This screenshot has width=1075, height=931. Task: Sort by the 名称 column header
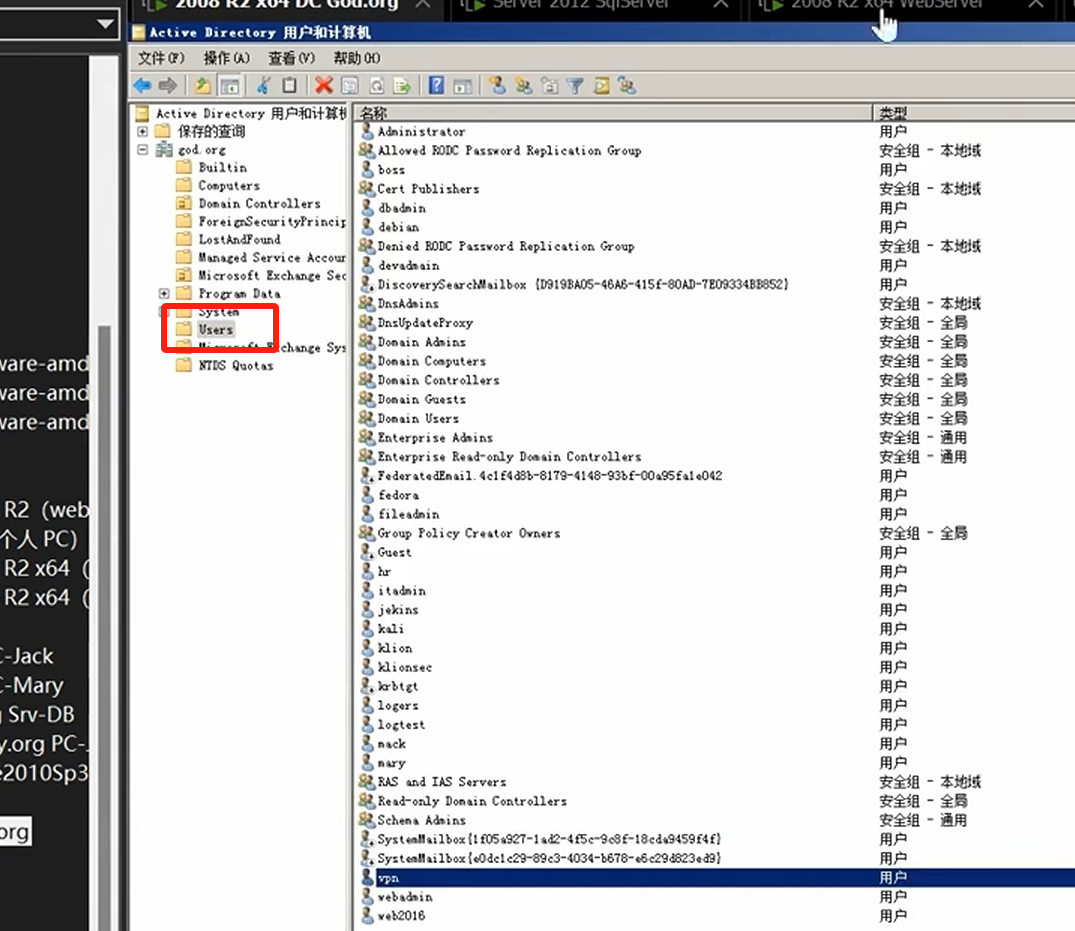pyautogui.click(x=614, y=113)
